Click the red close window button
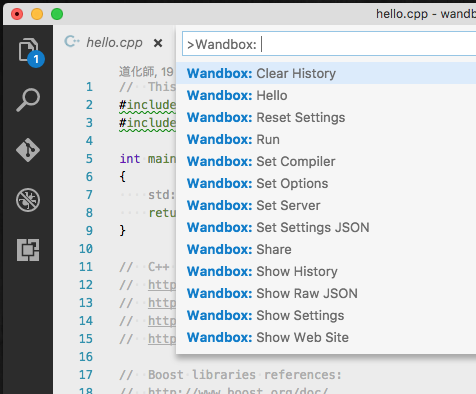476x394 pixels. [x=17, y=14]
